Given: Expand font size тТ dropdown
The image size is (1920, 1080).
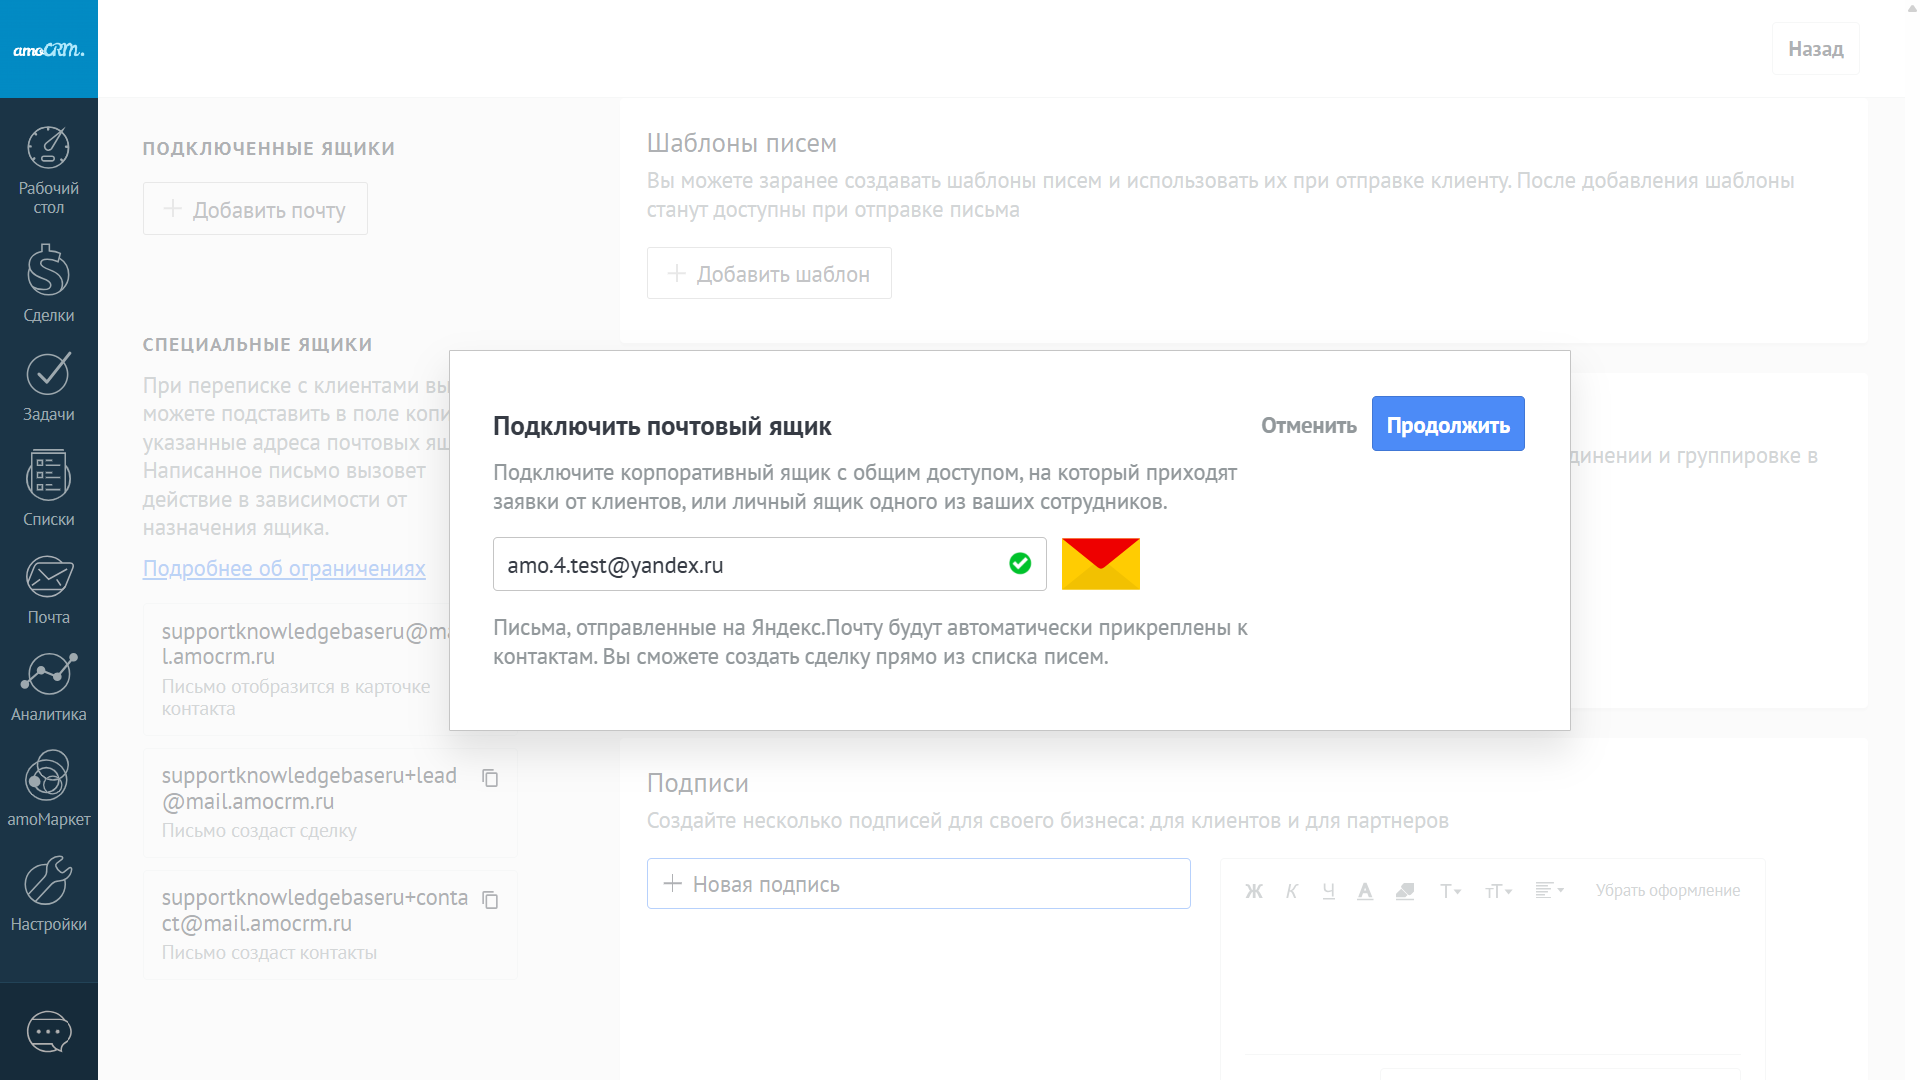Looking at the screenshot, I should [x=1498, y=891].
